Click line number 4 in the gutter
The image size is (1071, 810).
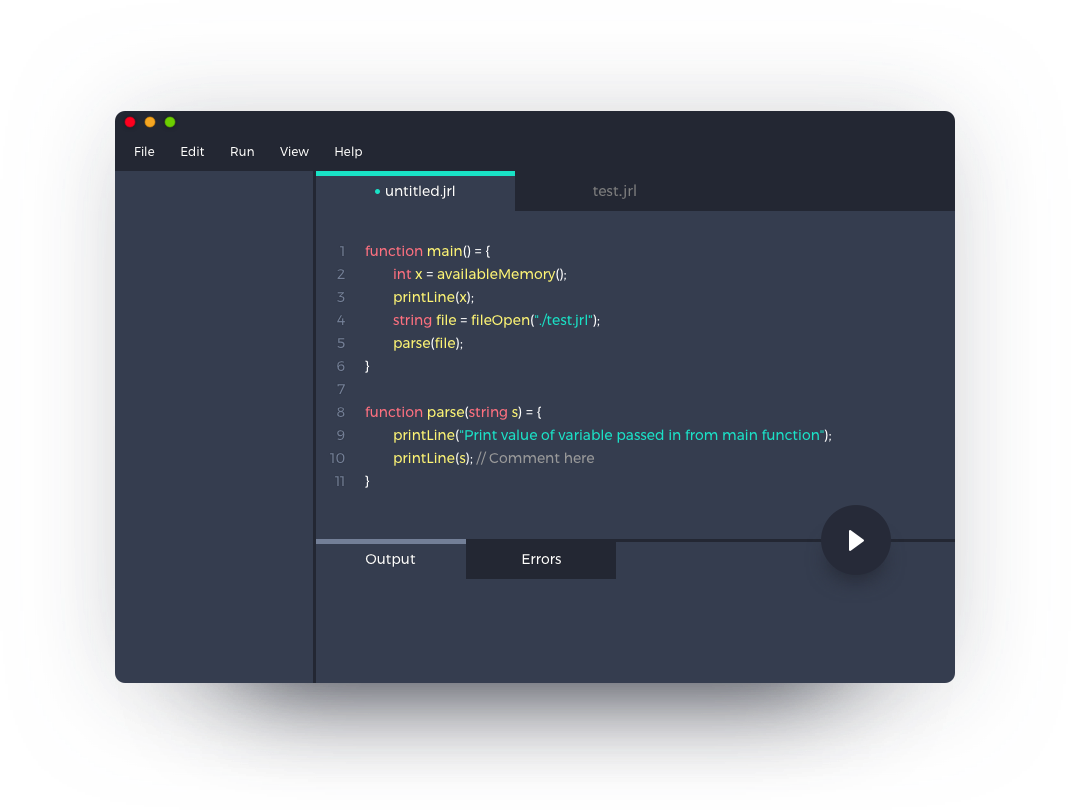click(x=341, y=320)
